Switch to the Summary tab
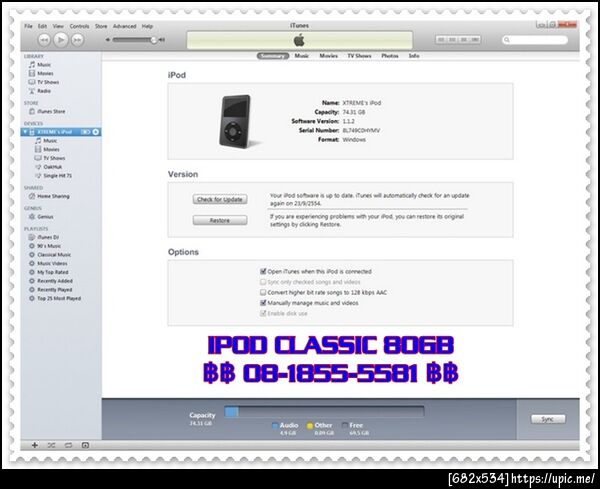This screenshot has height=489, width=600. 272,56
